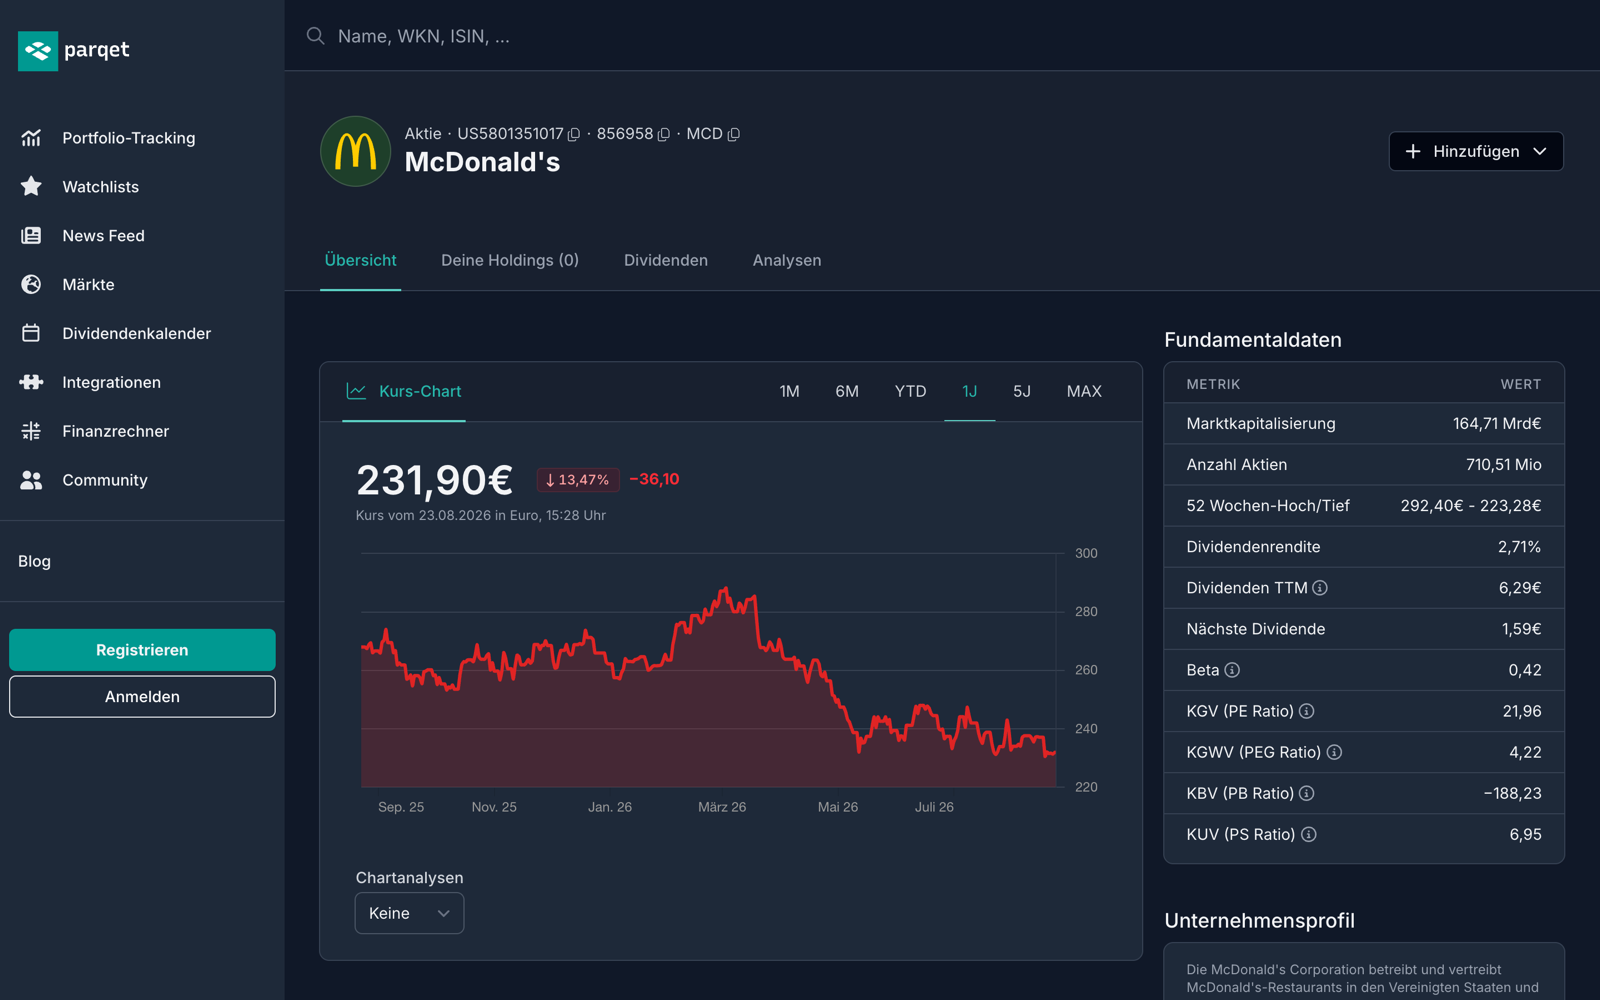The width and height of the screenshot is (1600, 1000).
Task: Click the Nächste Dividende row
Action: pyautogui.click(x=1364, y=629)
